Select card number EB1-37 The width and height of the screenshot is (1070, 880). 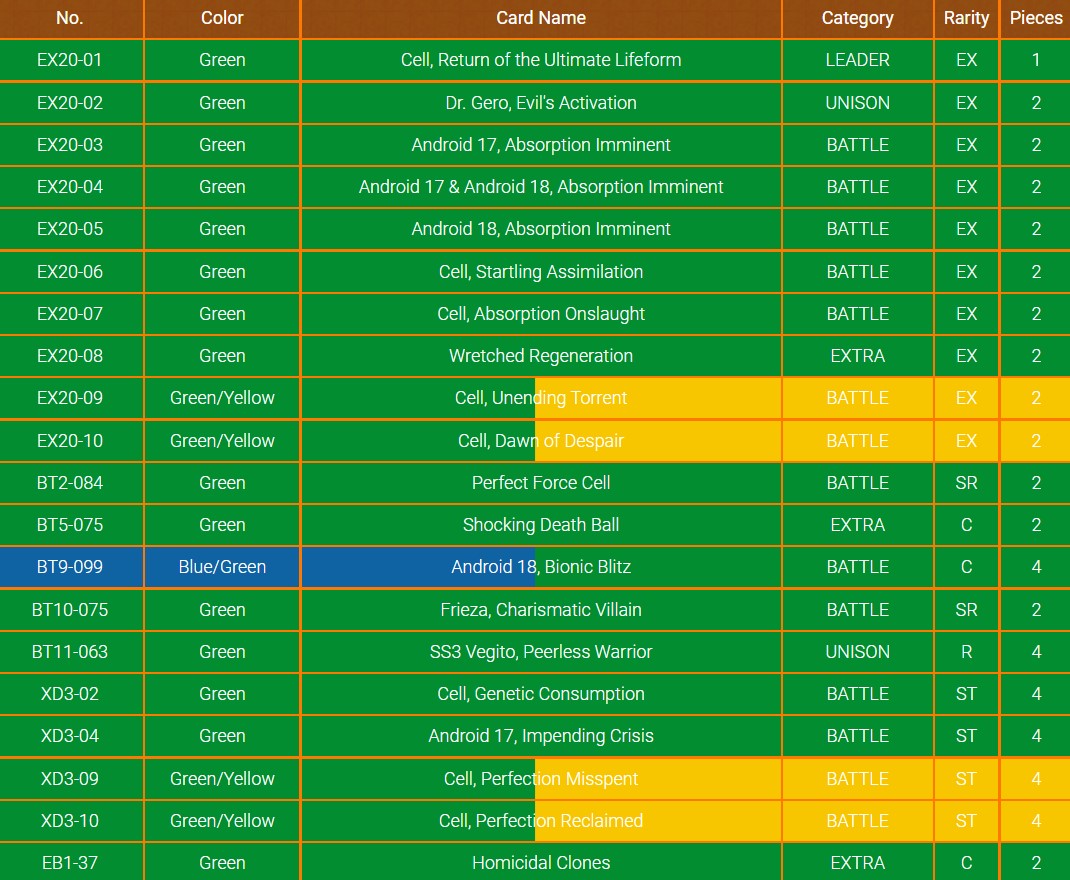[70, 864]
